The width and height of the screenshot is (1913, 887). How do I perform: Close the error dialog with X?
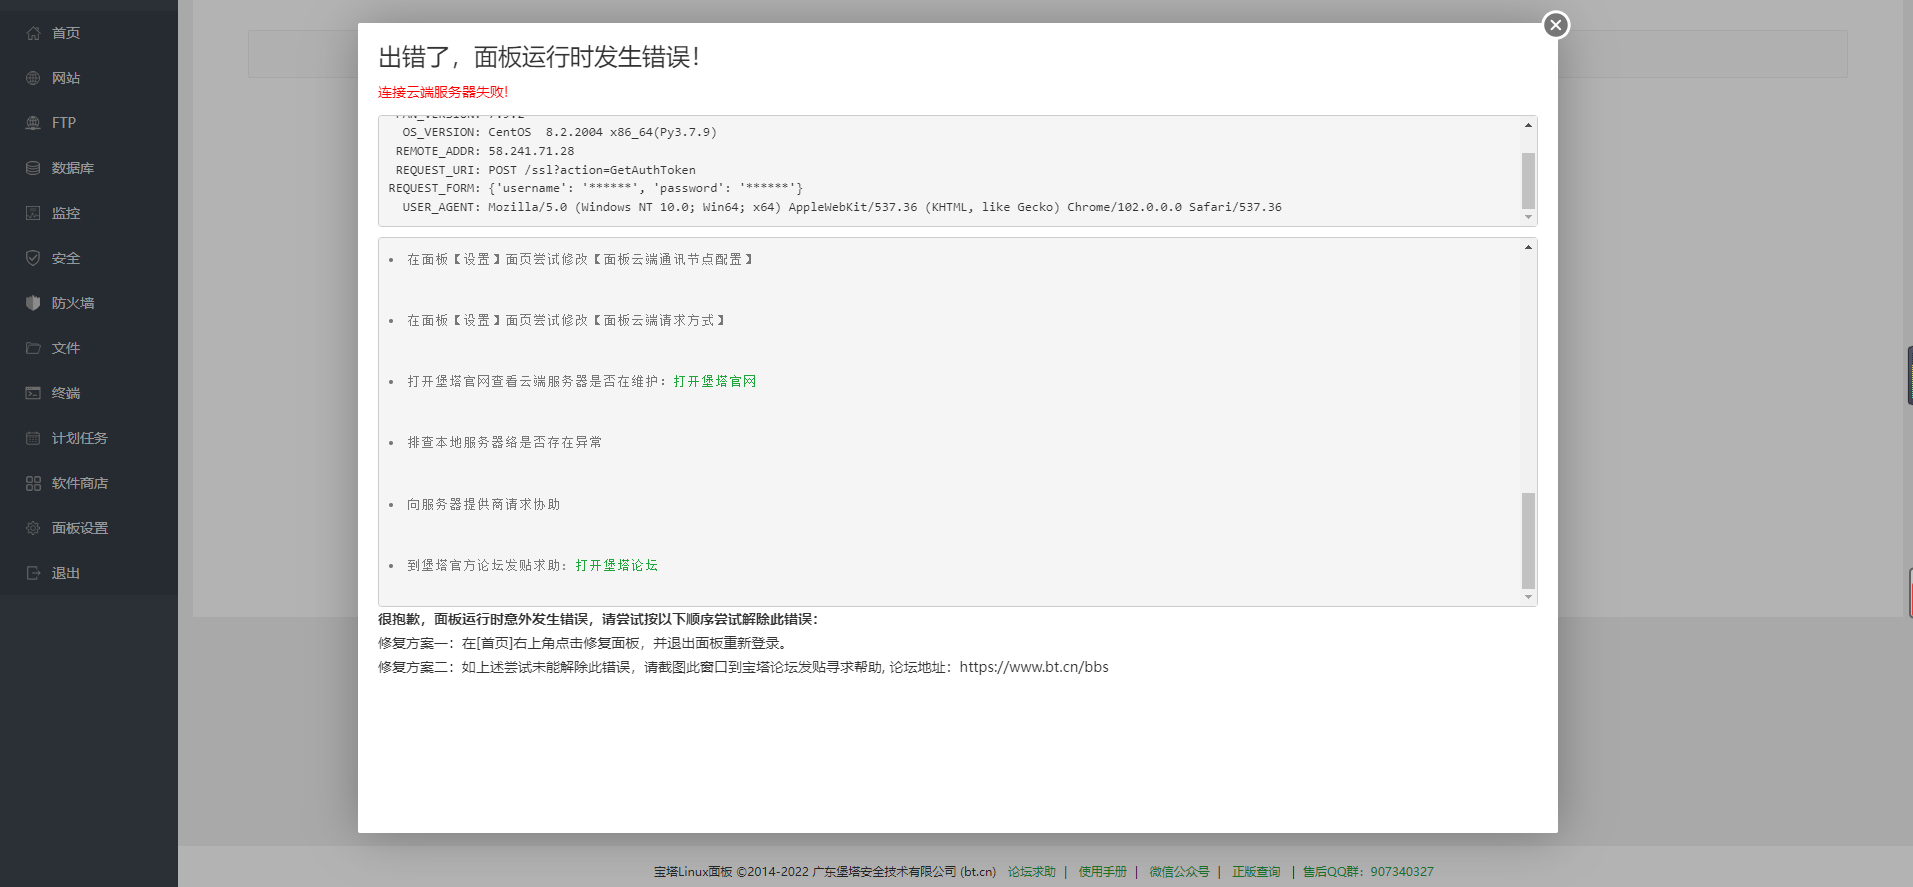coord(1555,25)
